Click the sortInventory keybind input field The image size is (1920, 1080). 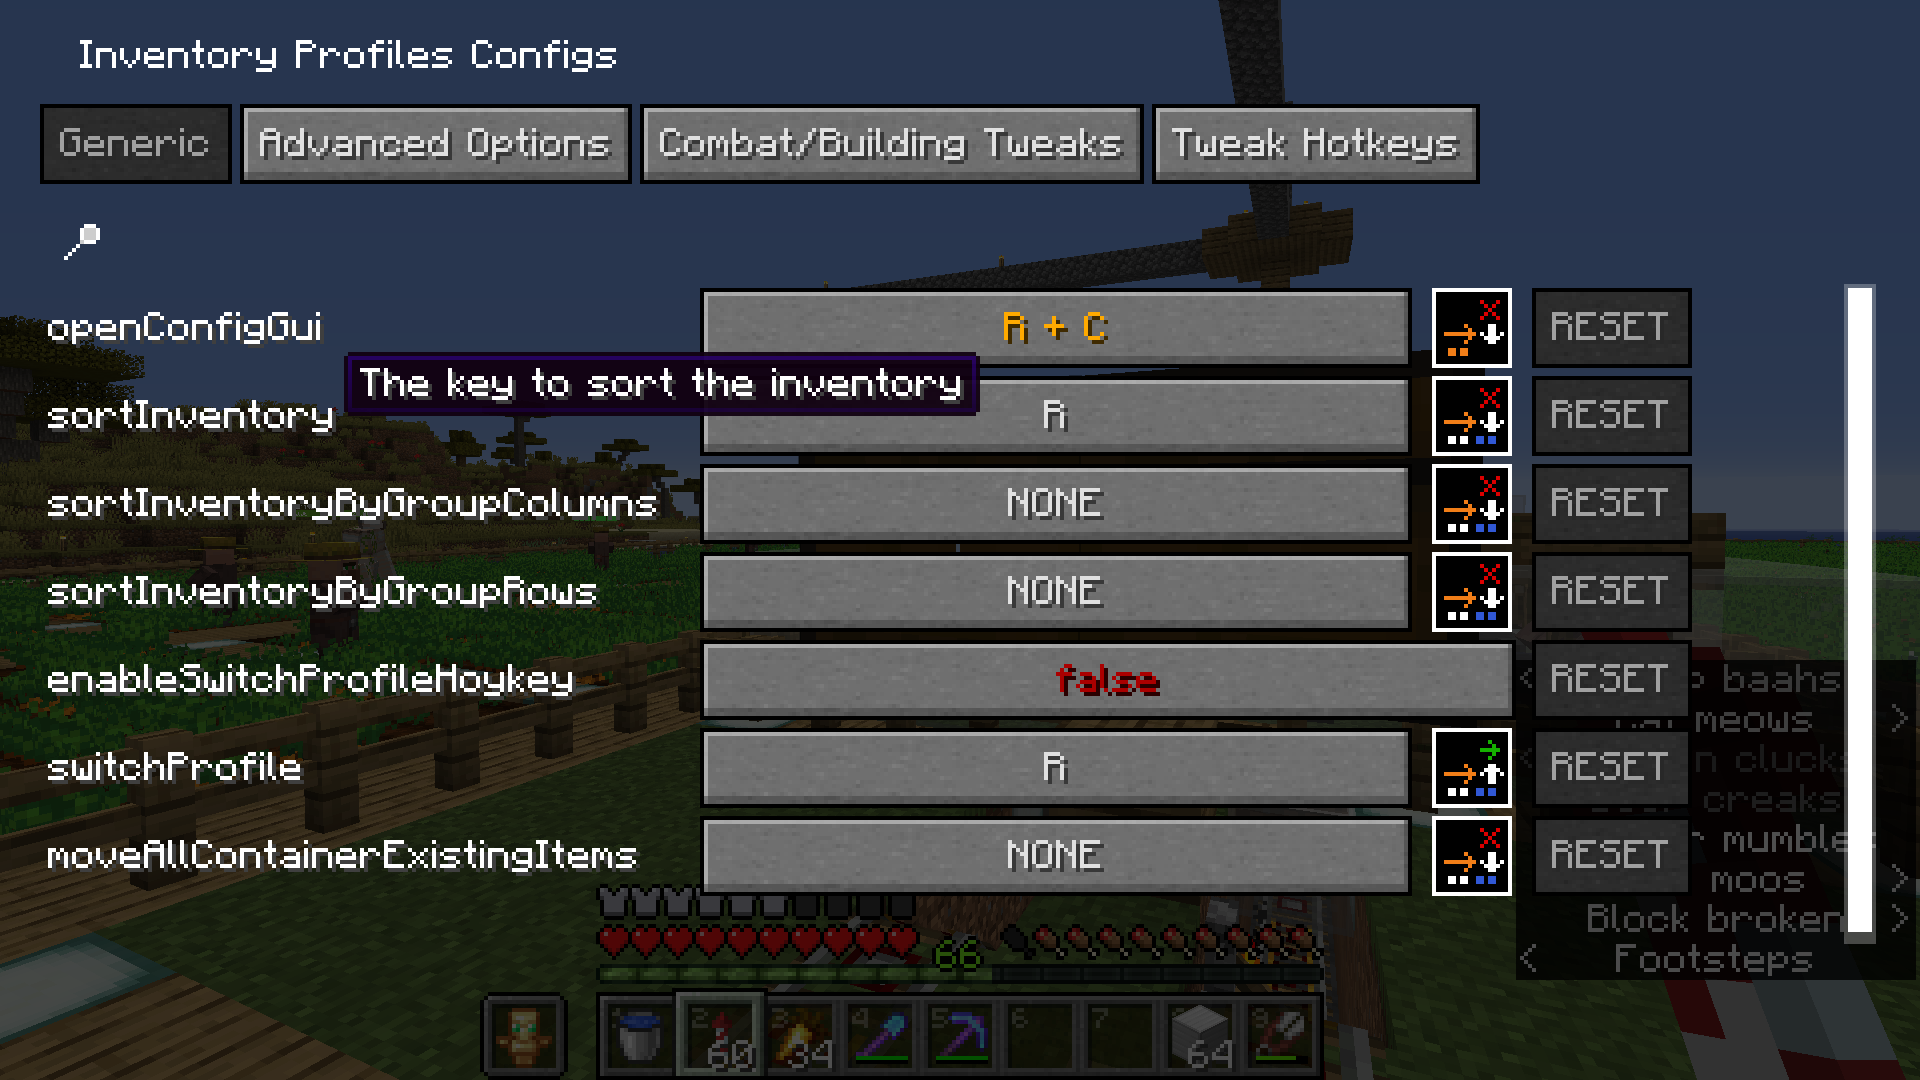(1056, 414)
